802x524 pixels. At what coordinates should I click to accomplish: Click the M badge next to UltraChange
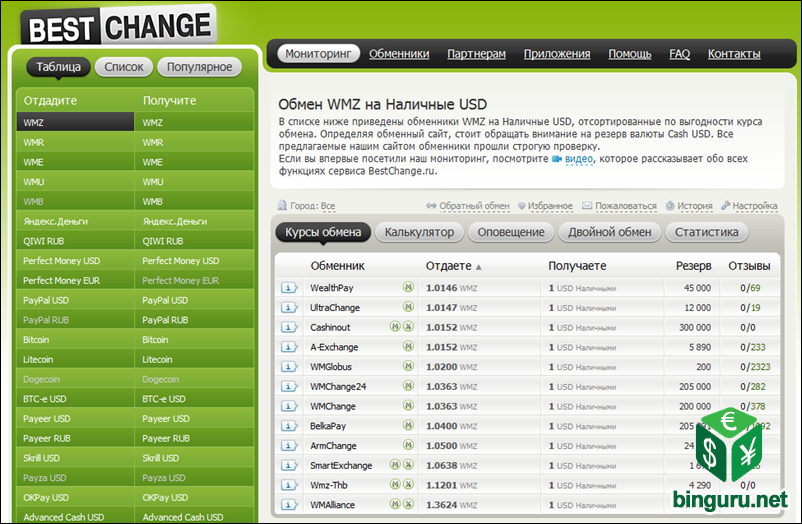(408, 307)
